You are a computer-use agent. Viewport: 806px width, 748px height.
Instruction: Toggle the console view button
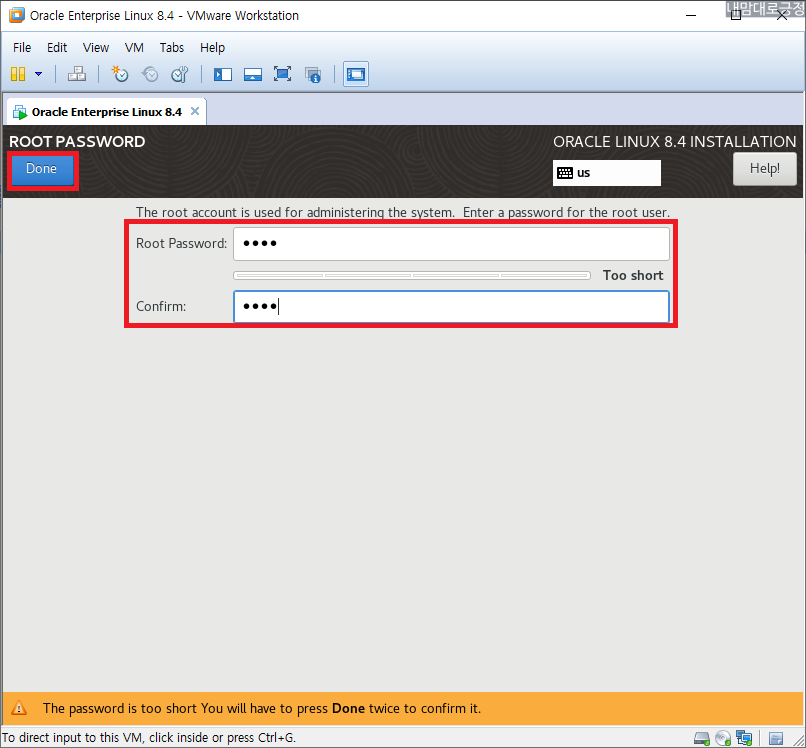356,74
